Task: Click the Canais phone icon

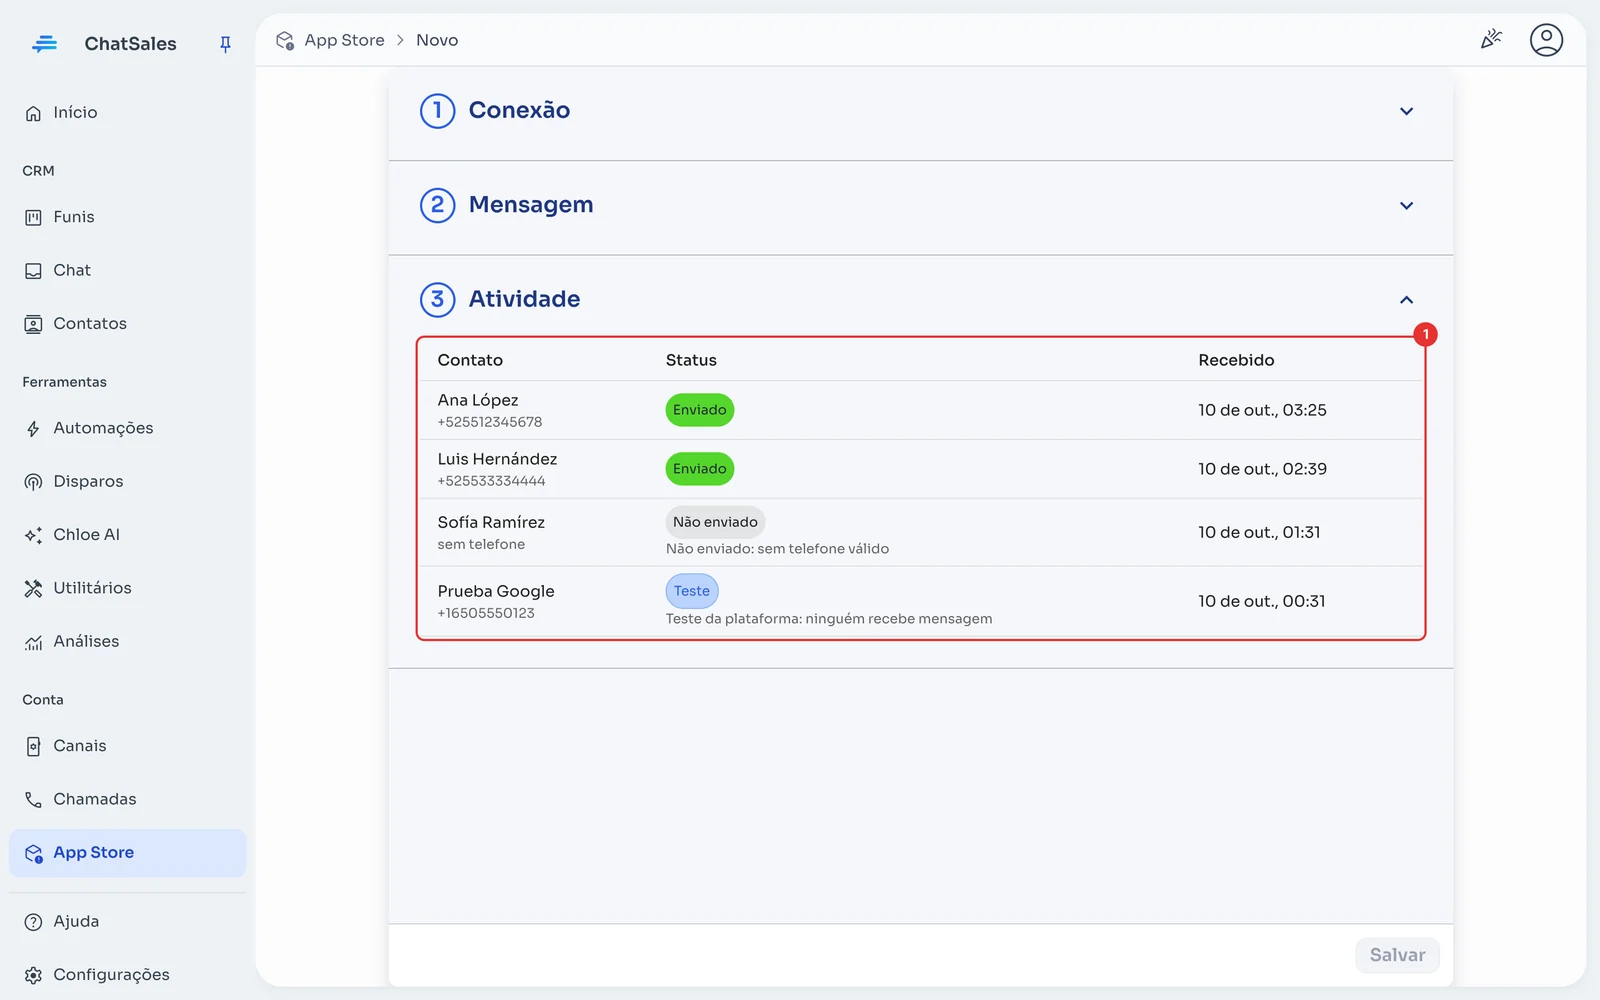Action: (33, 746)
